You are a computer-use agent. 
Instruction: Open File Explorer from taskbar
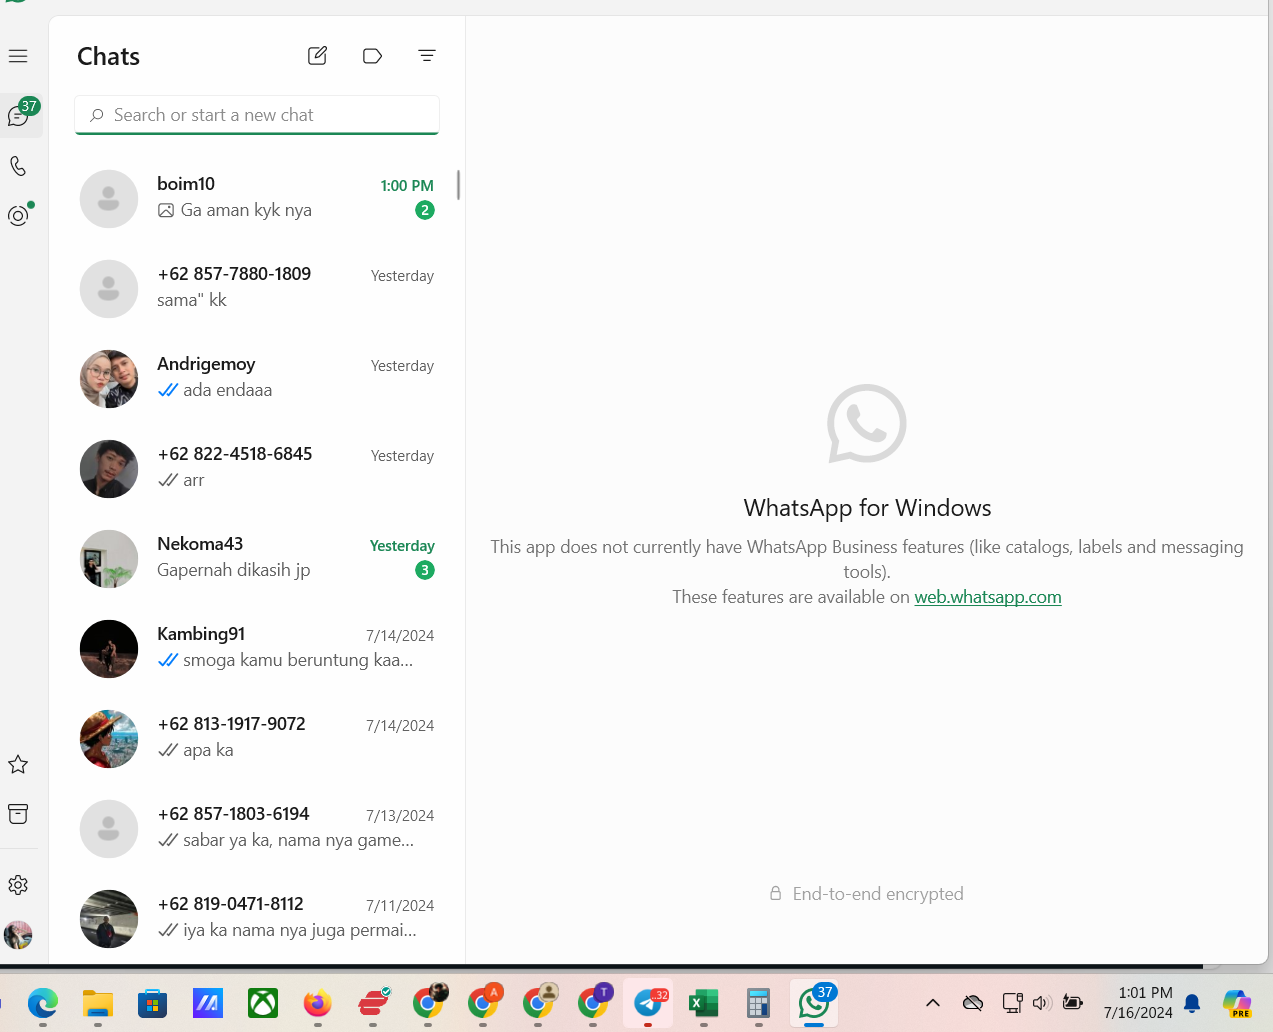point(98,1002)
